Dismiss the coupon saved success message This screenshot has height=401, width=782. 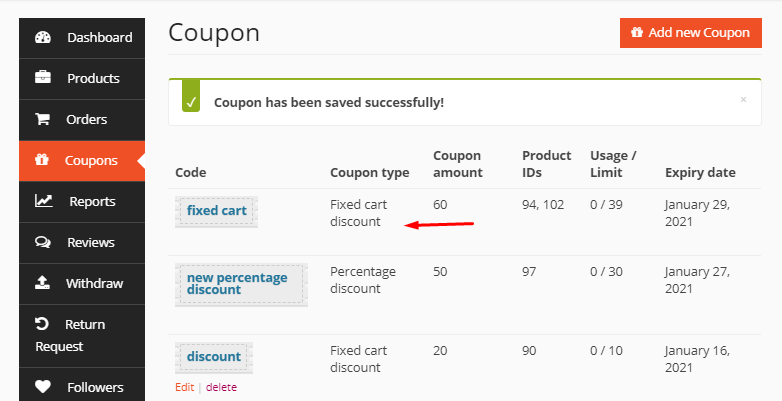(x=743, y=100)
